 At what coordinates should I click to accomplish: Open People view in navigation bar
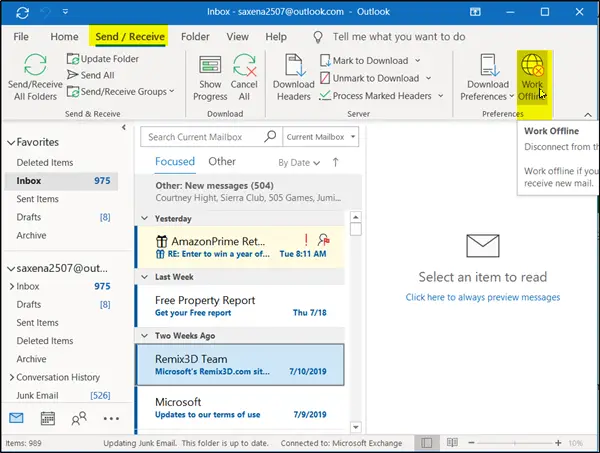point(79,418)
